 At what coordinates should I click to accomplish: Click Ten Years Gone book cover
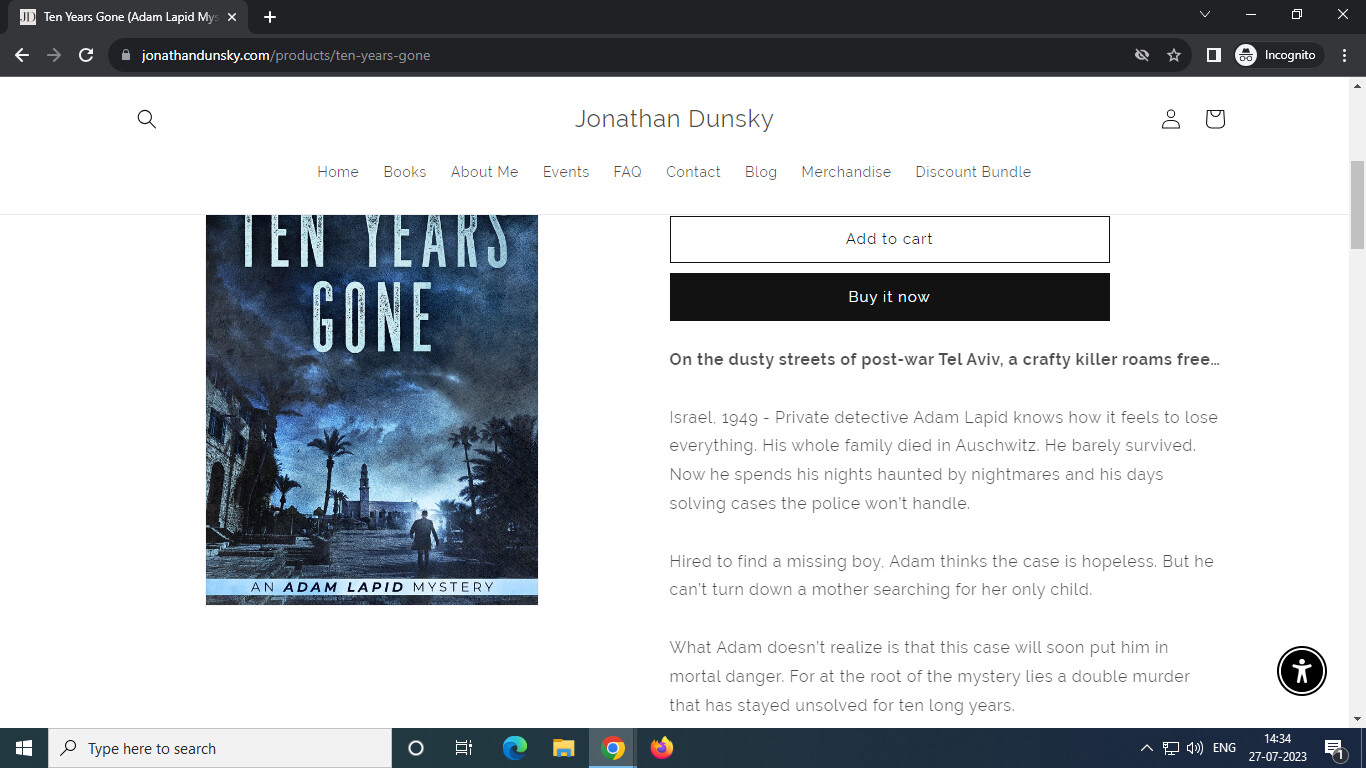[372, 409]
